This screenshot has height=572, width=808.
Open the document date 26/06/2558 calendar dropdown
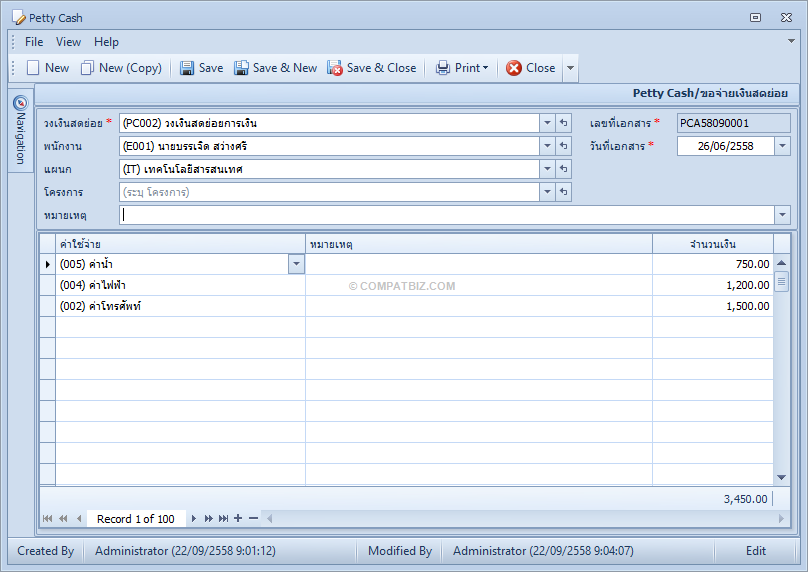(x=782, y=146)
